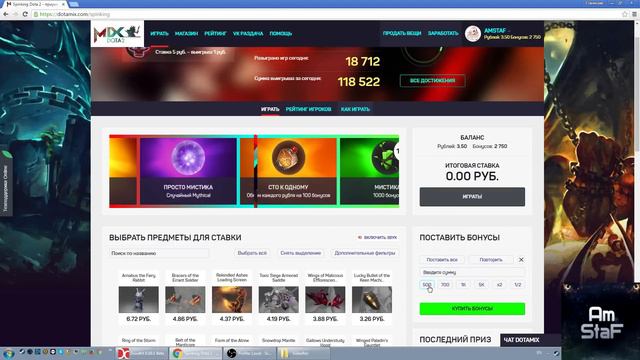Image resolution: width=640 pixels, height=360 pixels.
Task: Choose the 5K bonus preset
Action: pyautogui.click(x=481, y=285)
